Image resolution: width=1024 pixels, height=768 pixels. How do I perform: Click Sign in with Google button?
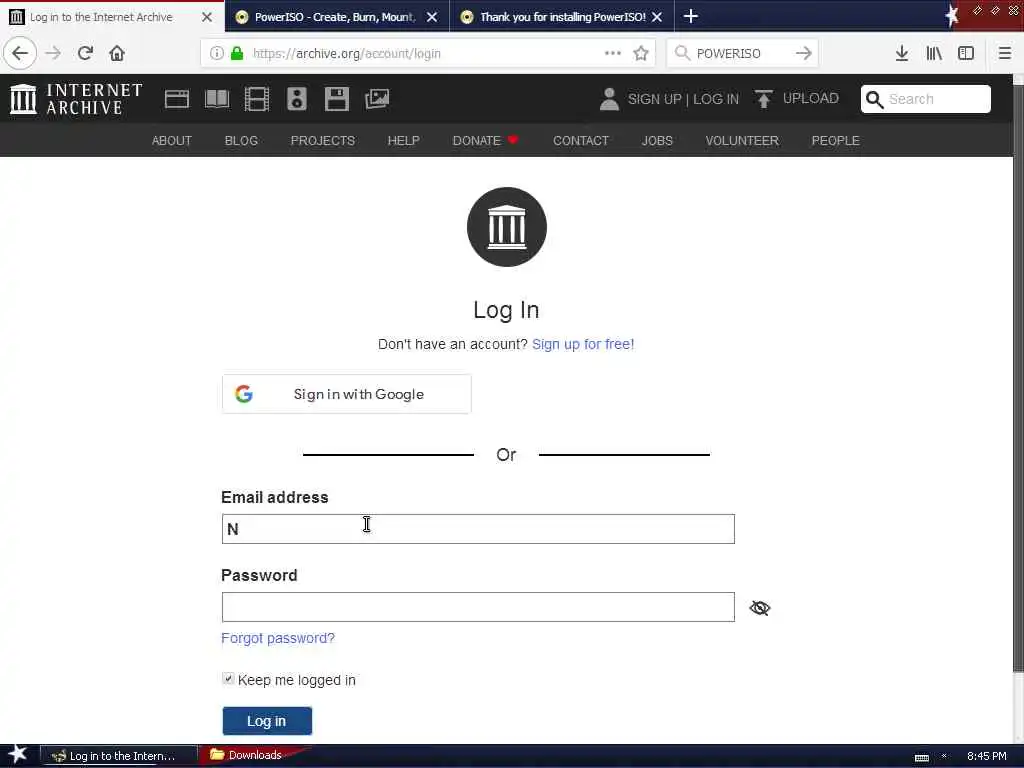tap(346, 394)
